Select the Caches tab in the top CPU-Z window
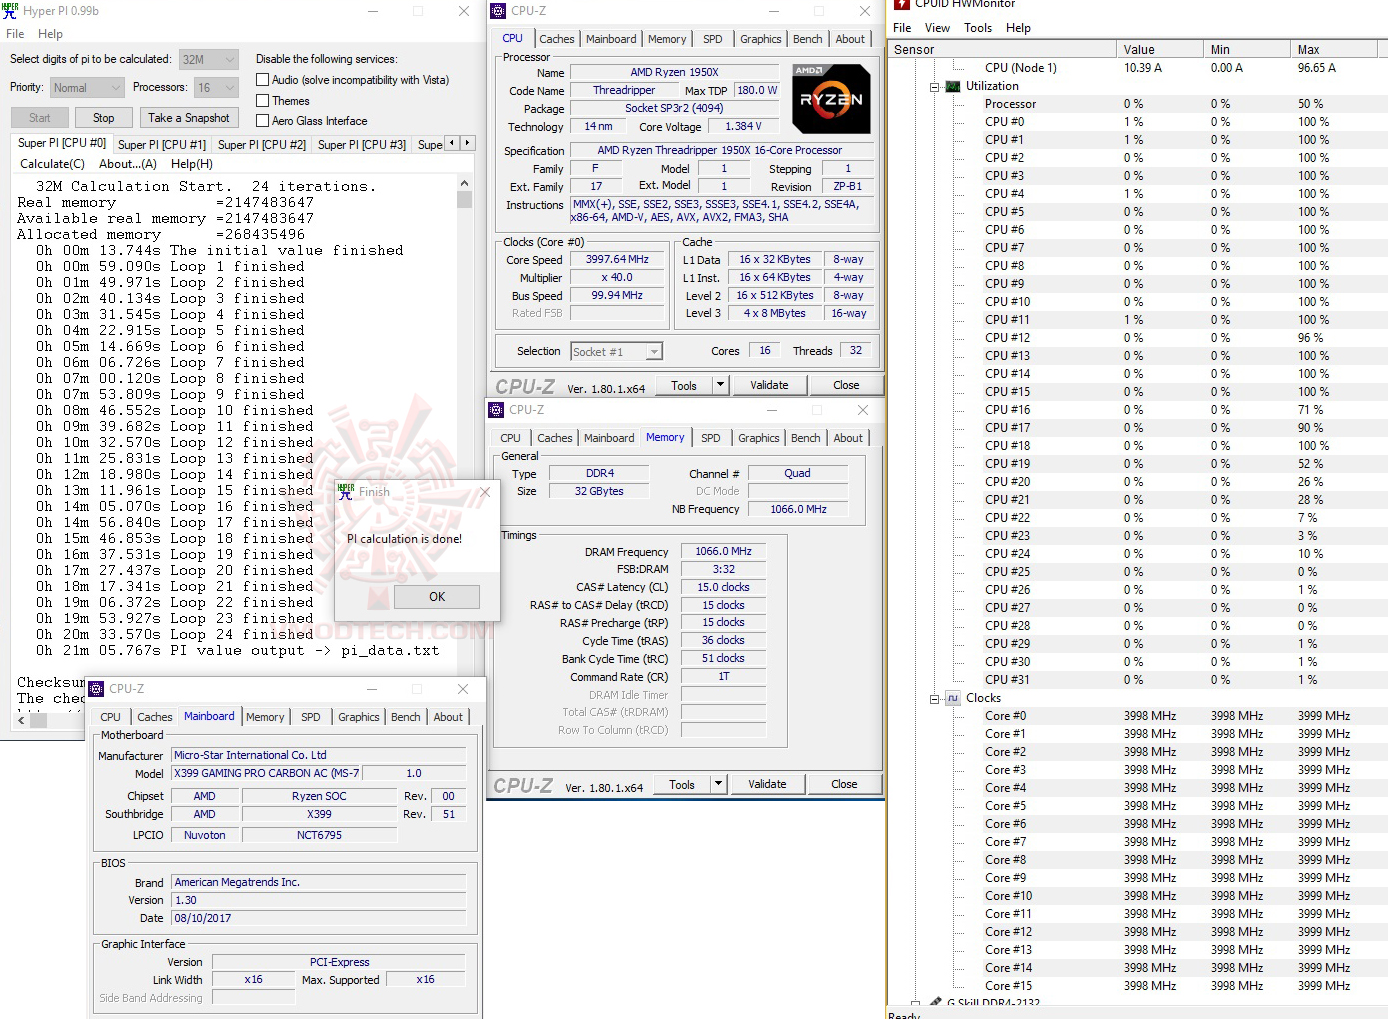This screenshot has height=1019, width=1388. (557, 39)
